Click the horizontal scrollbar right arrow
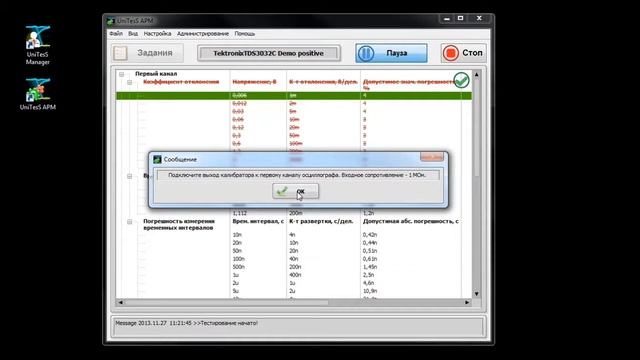This screenshot has width=640, height=360. 467,302
